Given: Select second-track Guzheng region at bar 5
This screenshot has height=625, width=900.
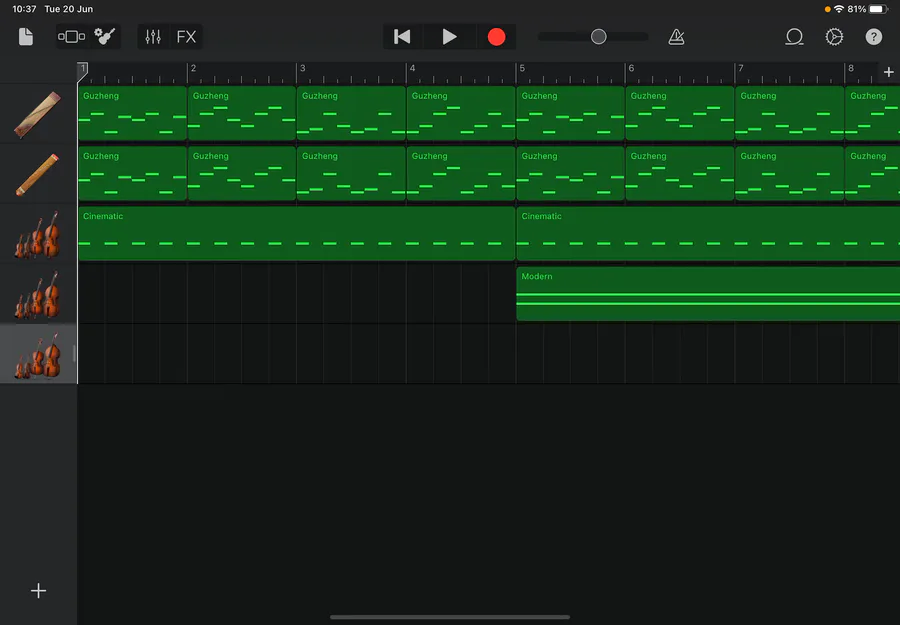Looking at the screenshot, I should click(571, 173).
